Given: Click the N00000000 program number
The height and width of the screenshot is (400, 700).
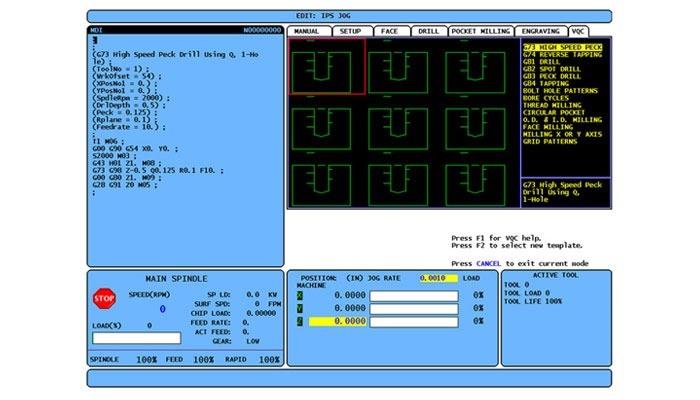Looking at the screenshot, I should coord(262,30).
